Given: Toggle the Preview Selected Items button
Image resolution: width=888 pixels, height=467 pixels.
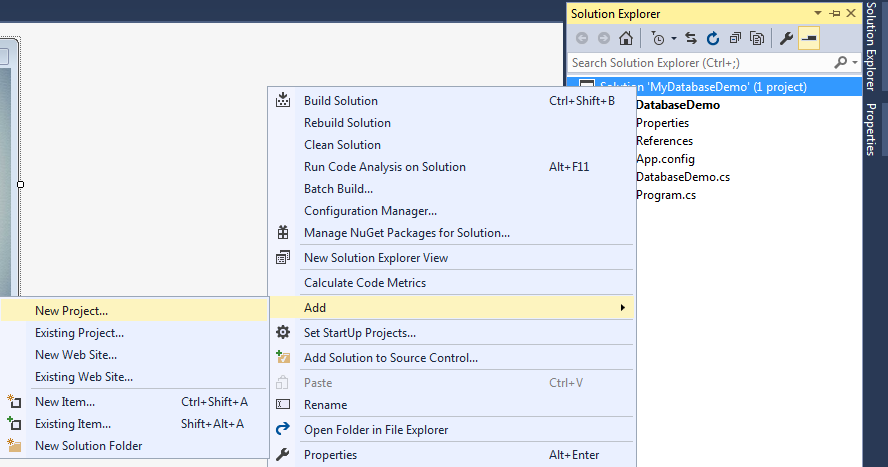Looking at the screenshot, I should 808,39.
